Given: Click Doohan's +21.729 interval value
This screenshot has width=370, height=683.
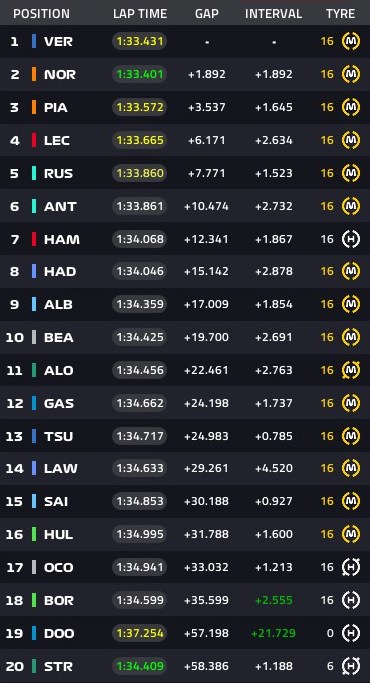Looking at the screenshot, I should tap(273, 633).
